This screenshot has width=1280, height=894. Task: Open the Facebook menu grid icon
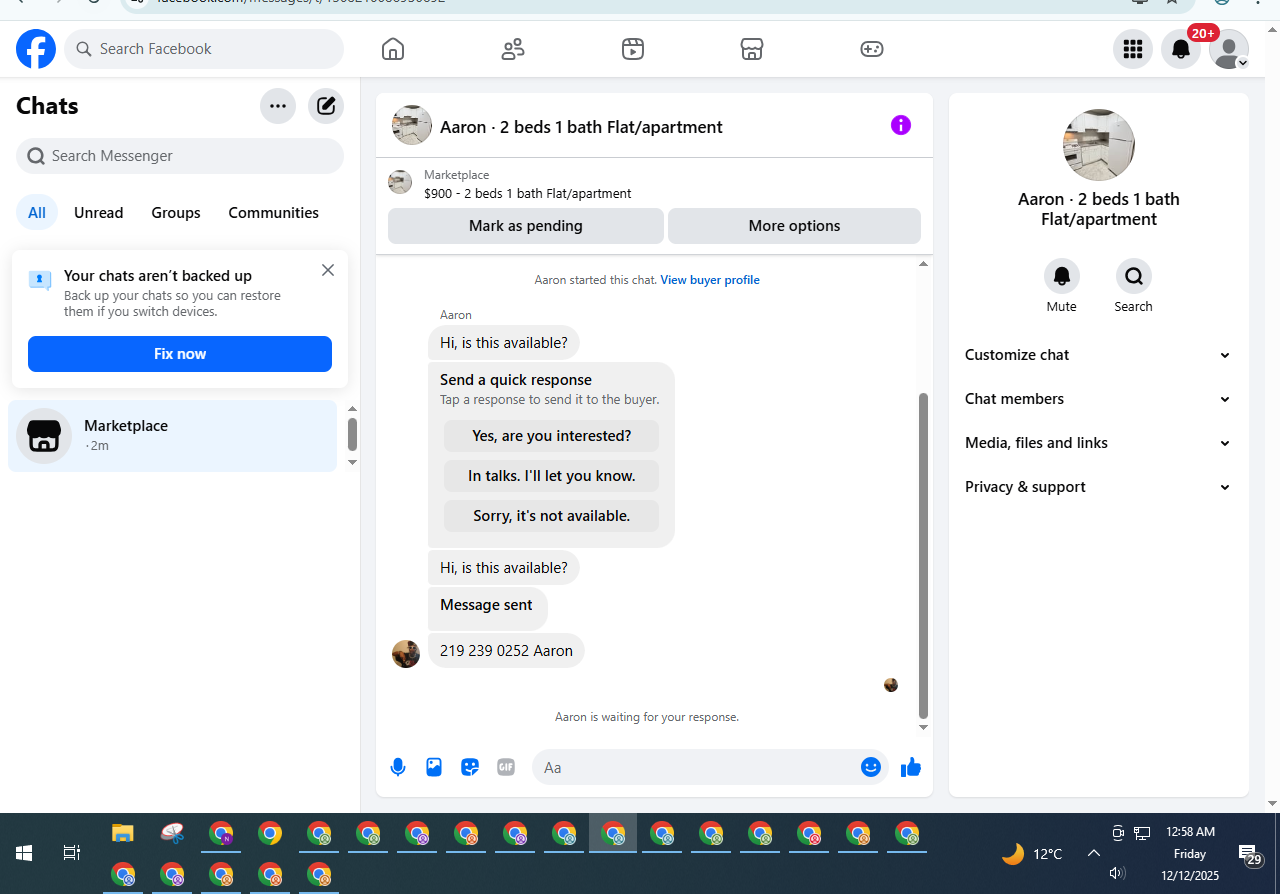pyautogui.click(x=1133, y=49)
